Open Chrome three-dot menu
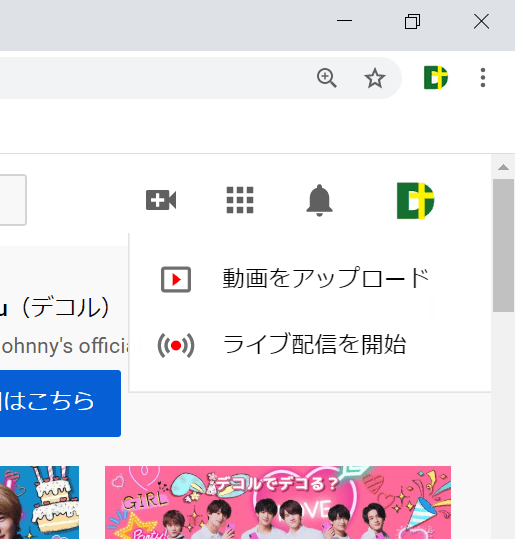The image size is (515, 539). pos(483,77)
